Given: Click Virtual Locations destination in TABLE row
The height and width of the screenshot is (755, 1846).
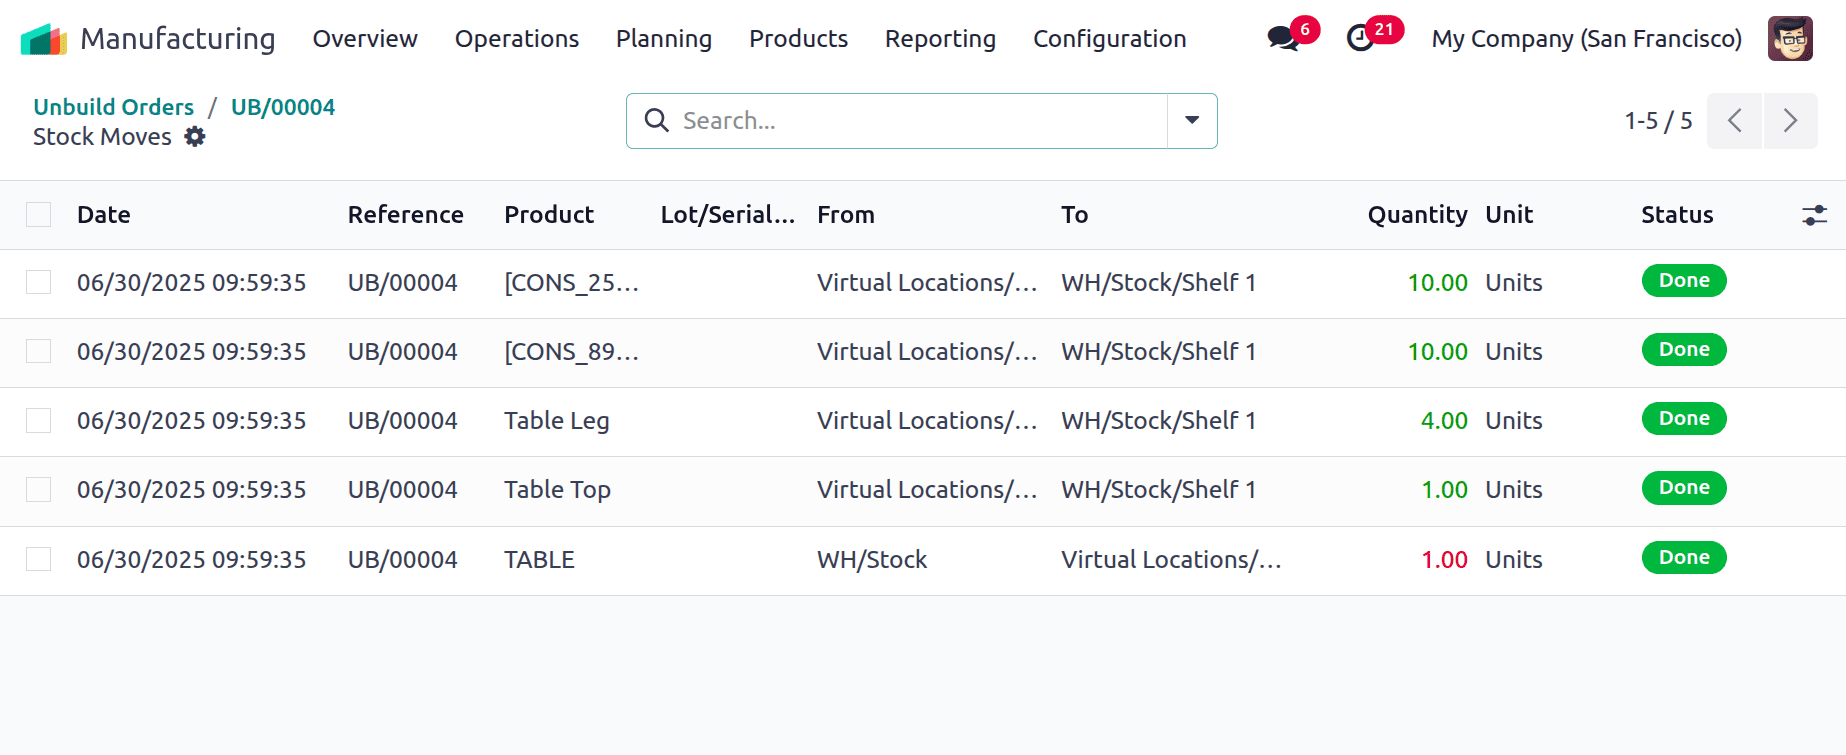Looking at the screenshot, I should click(1171, 560).
